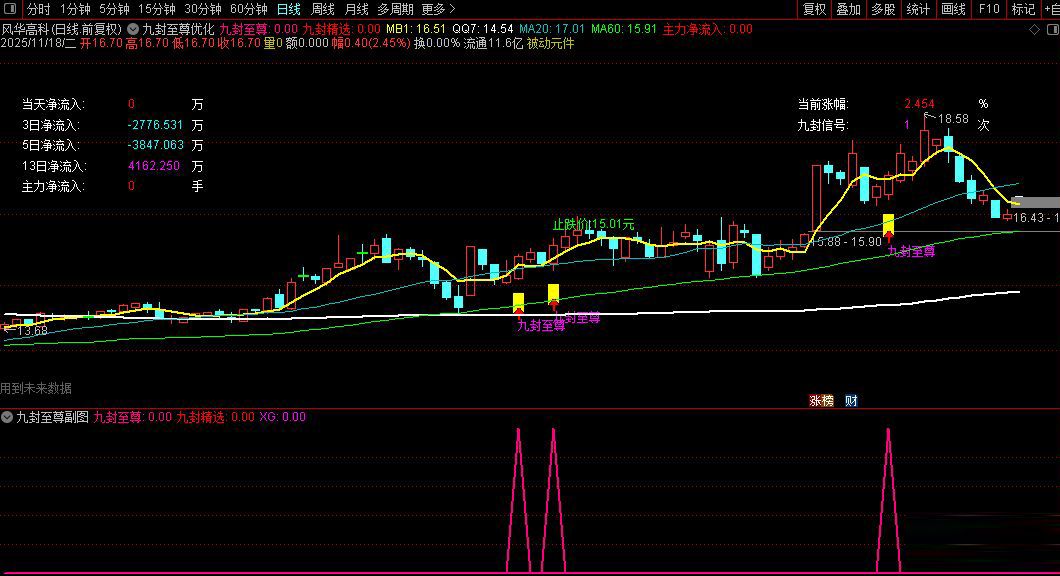Click the 复权 button
The width and height of the screenshot is (1060, 576).
pyautogui.click(x=814, y=9)
